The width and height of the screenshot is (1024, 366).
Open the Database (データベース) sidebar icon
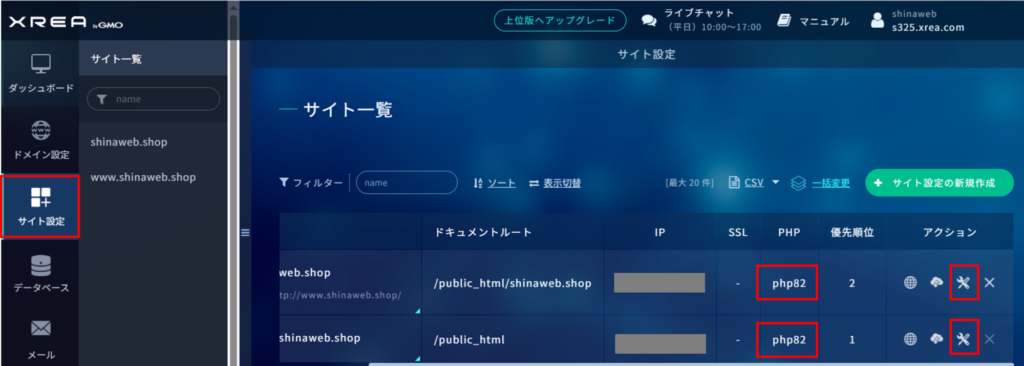pyautogui.click(x=40, y=265)
